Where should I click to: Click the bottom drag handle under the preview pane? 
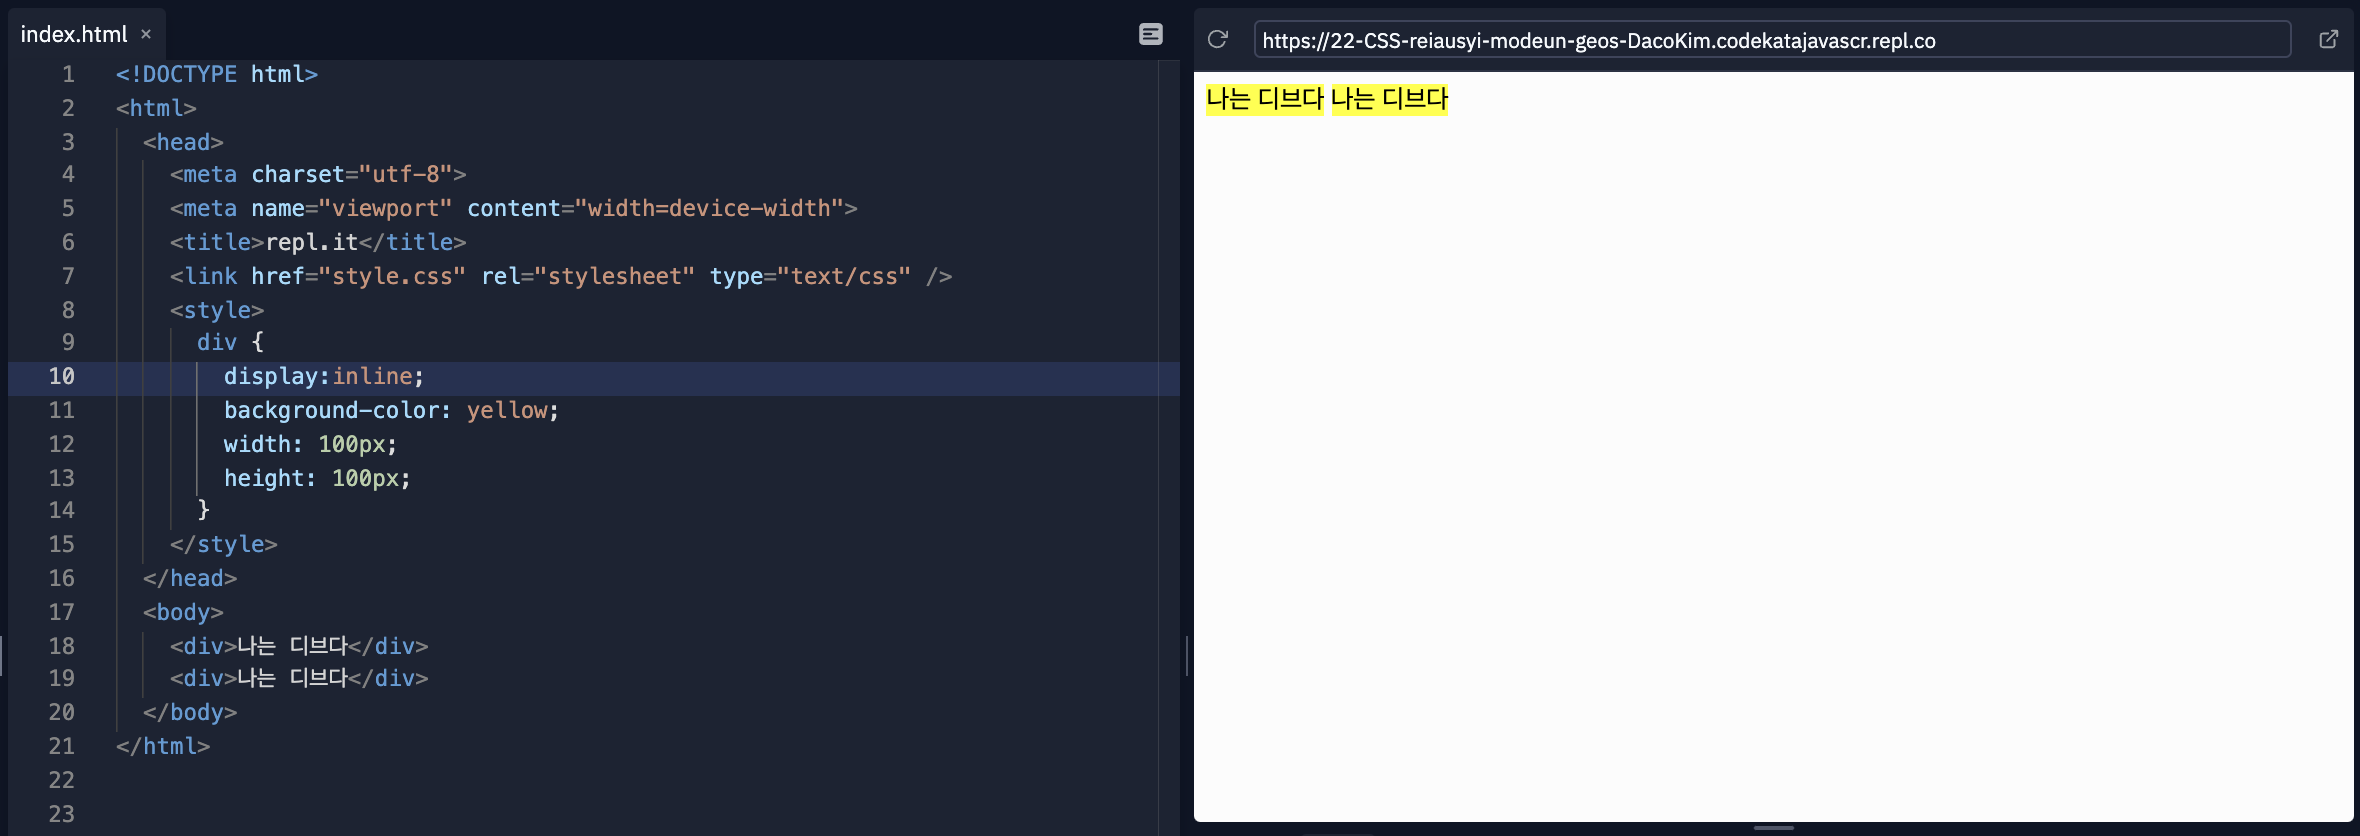tap(1774, 828)
